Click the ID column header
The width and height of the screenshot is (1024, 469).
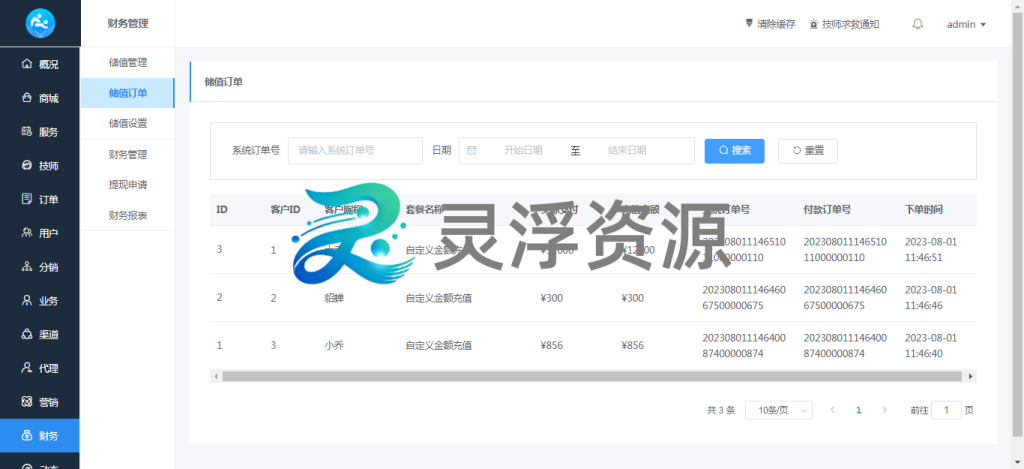pos(222,210)
